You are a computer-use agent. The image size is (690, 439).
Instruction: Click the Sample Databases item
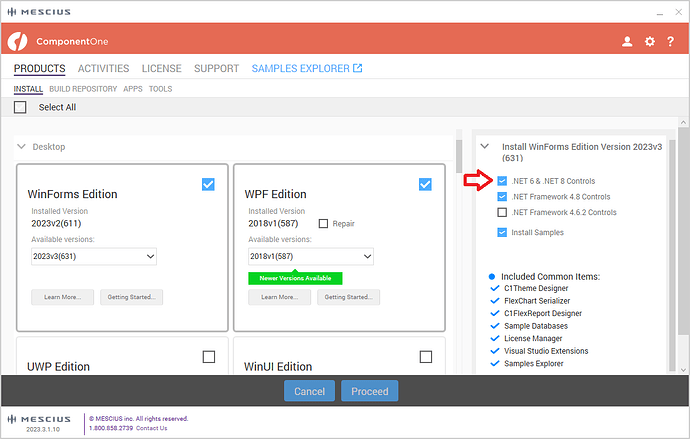[x=536, y=326]
